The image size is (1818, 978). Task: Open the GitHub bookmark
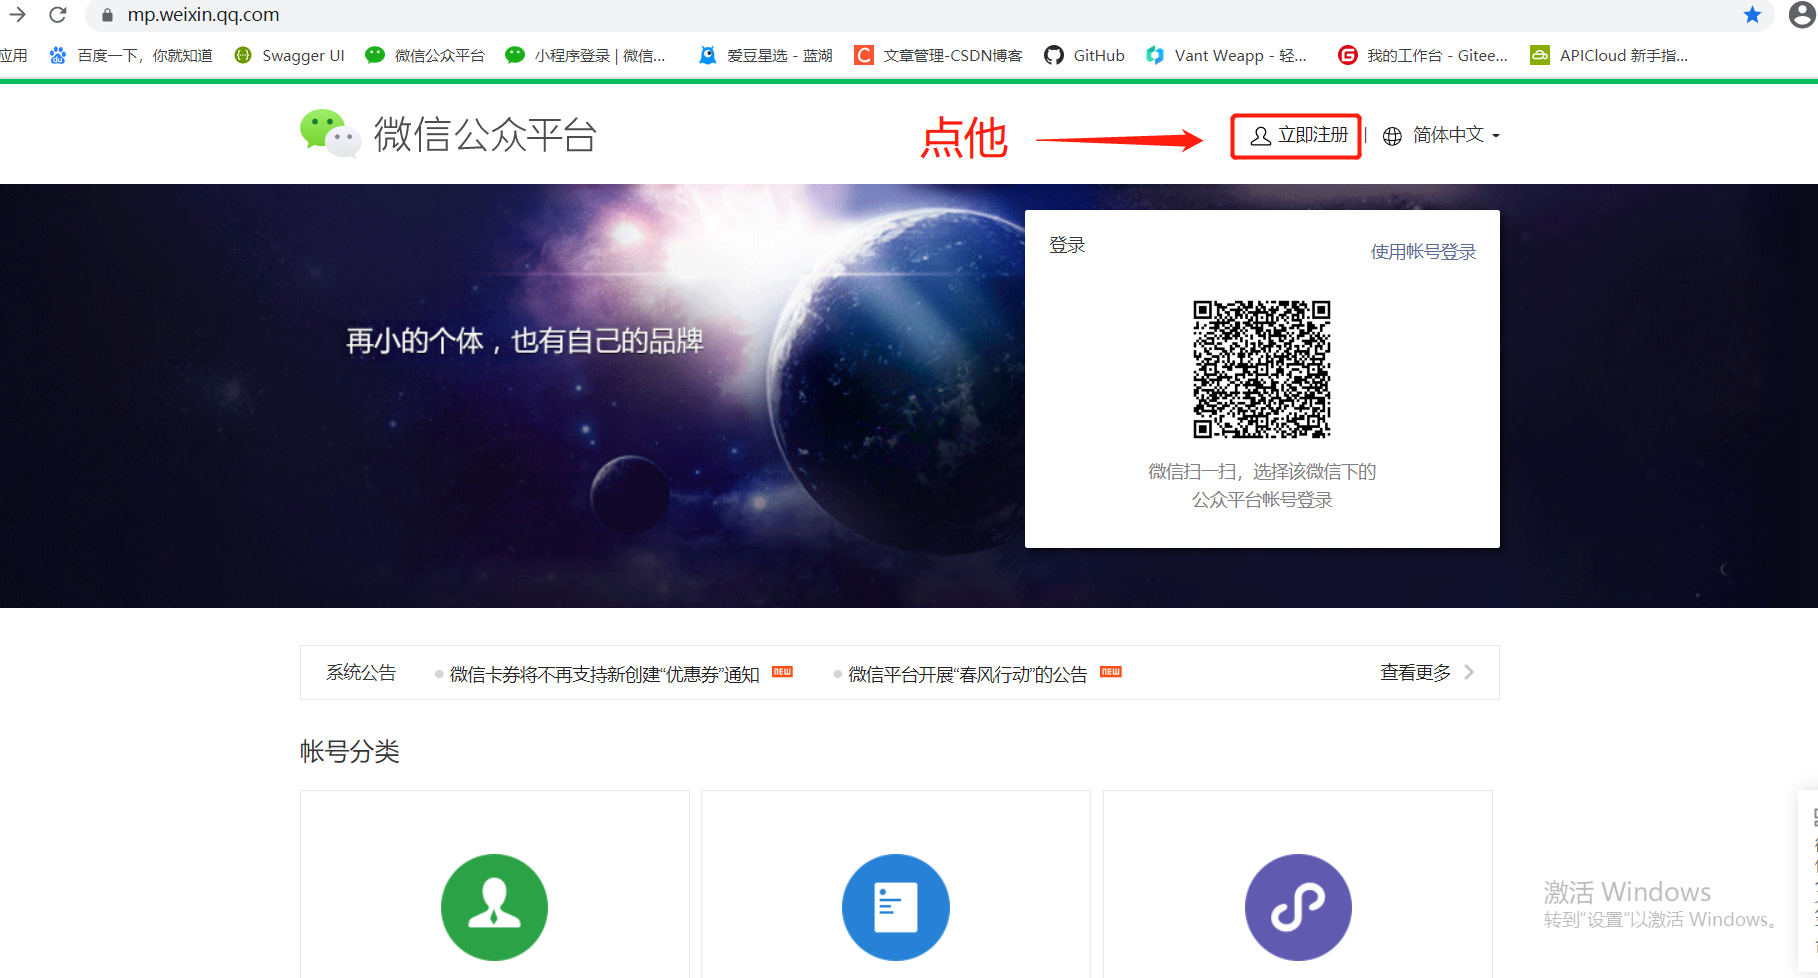(x=1084, y=55)
